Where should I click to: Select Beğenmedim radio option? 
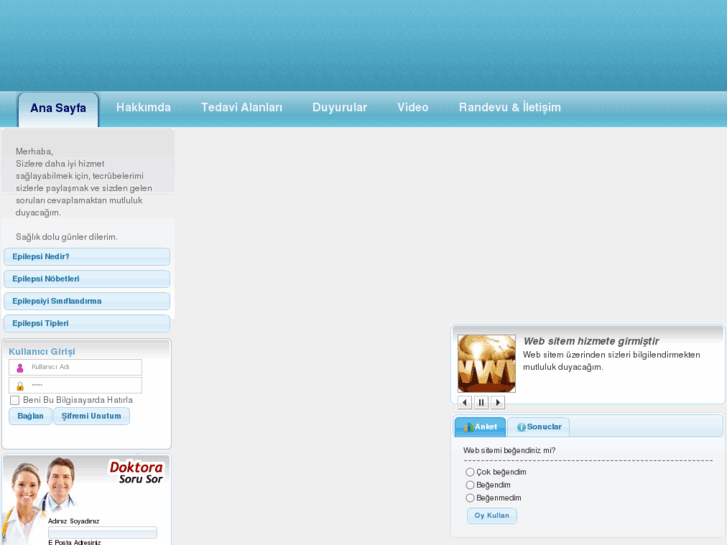tap(470, 498)
